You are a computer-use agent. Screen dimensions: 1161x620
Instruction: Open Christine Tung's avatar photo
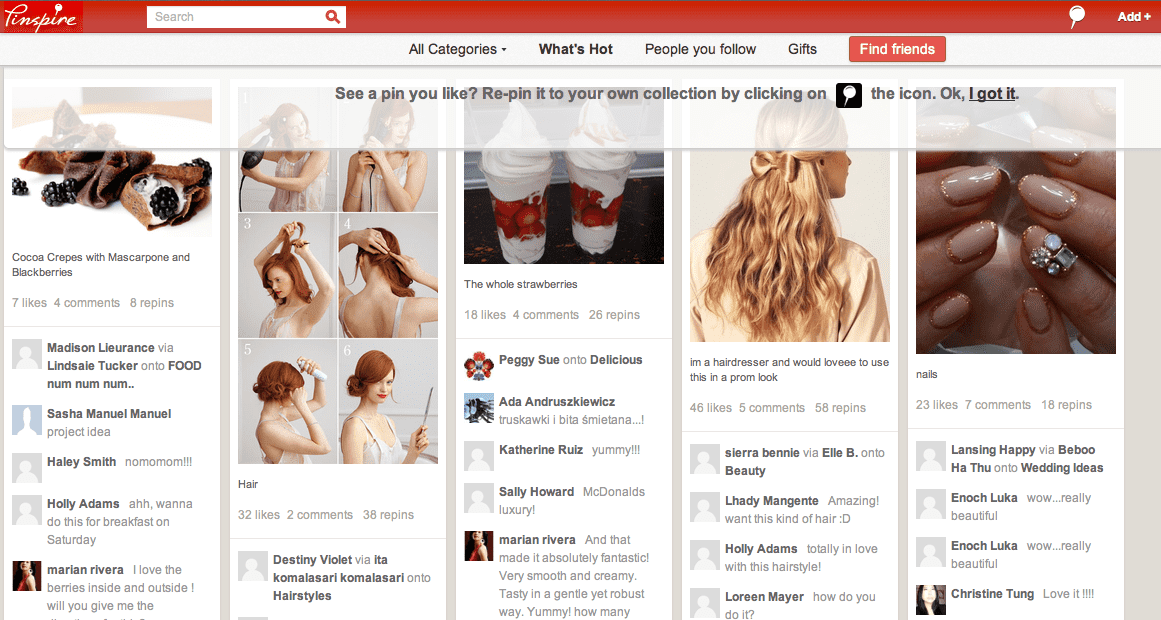[x=931, y=600]
